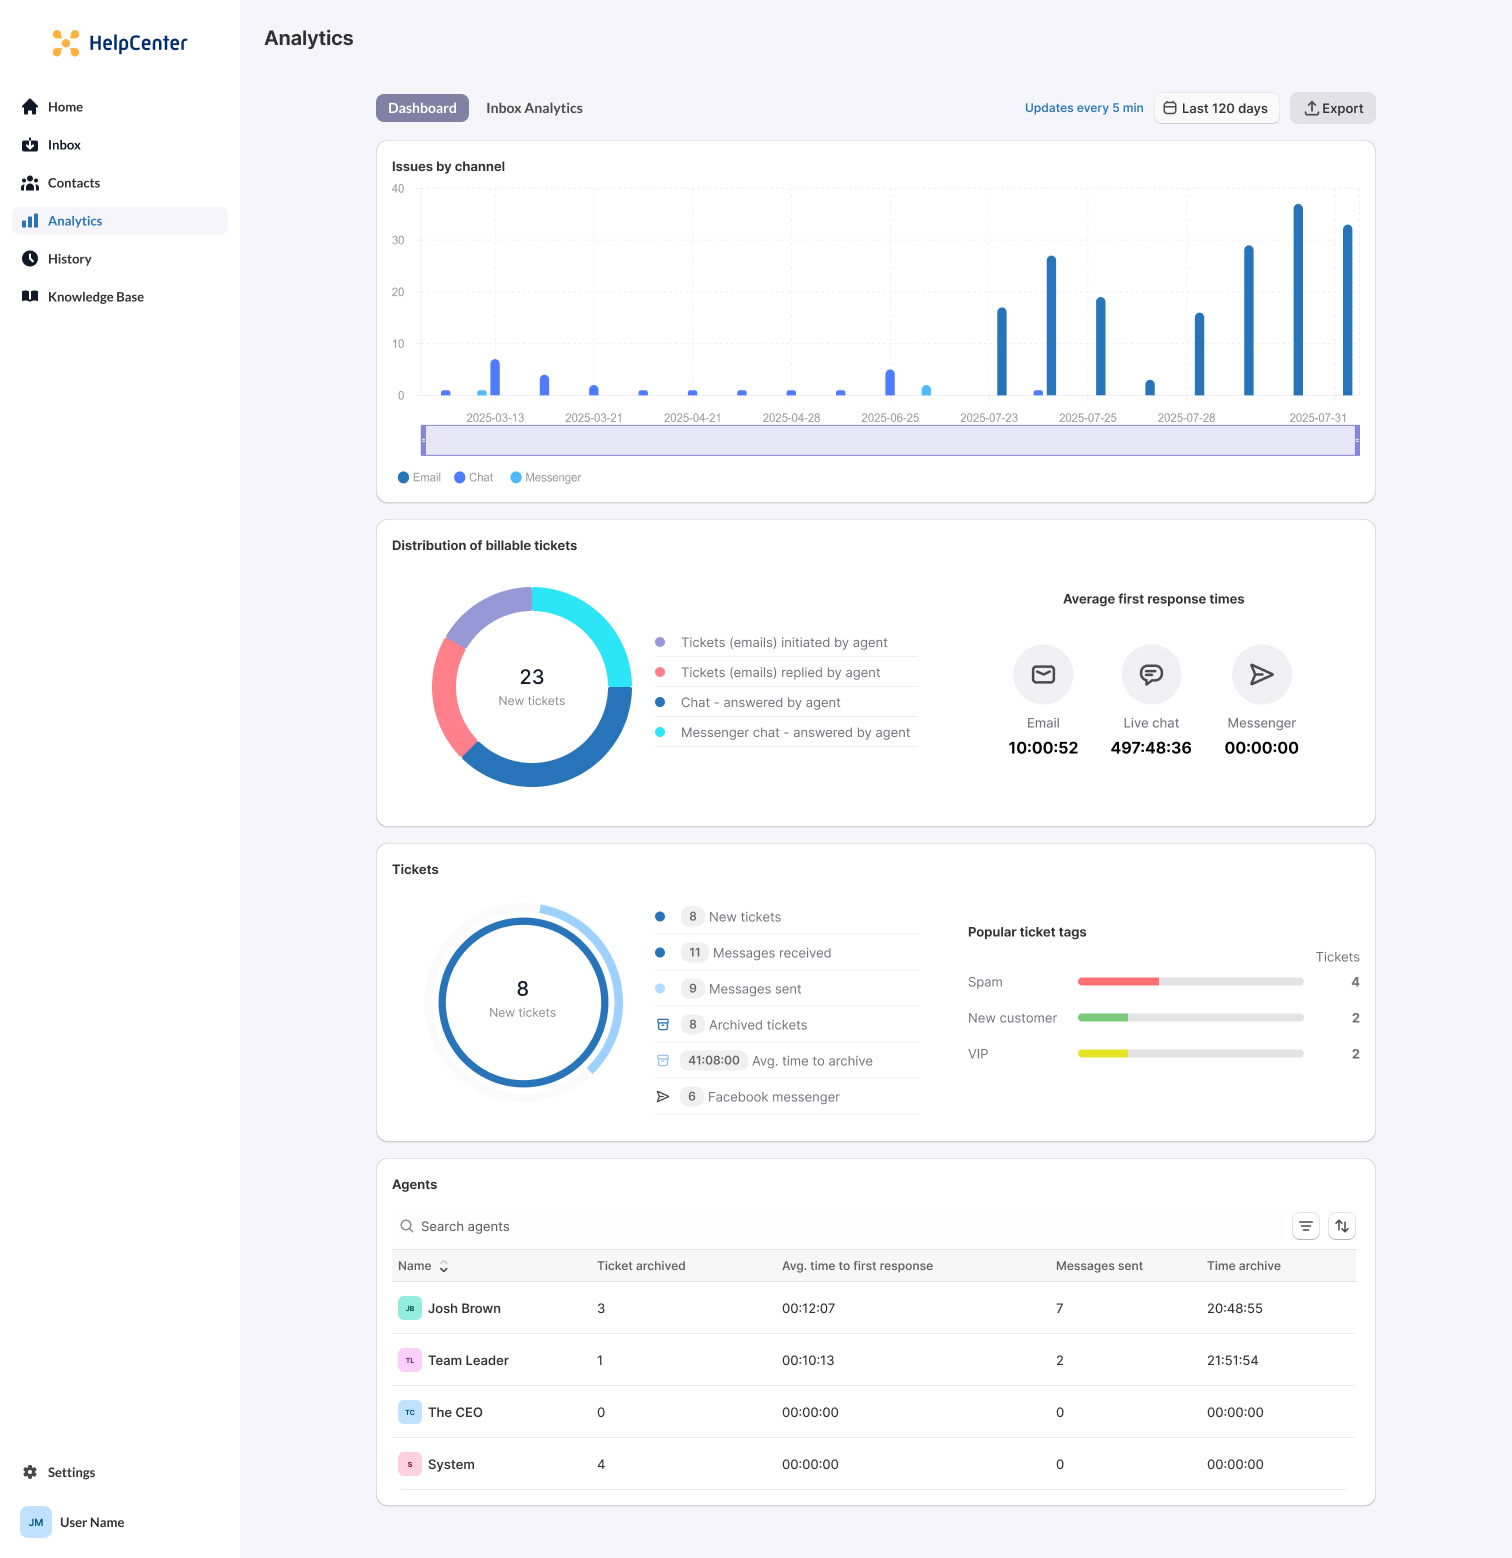Export the analytics report
The image size is (1512, 1558).
click(x=1332, y=108)
